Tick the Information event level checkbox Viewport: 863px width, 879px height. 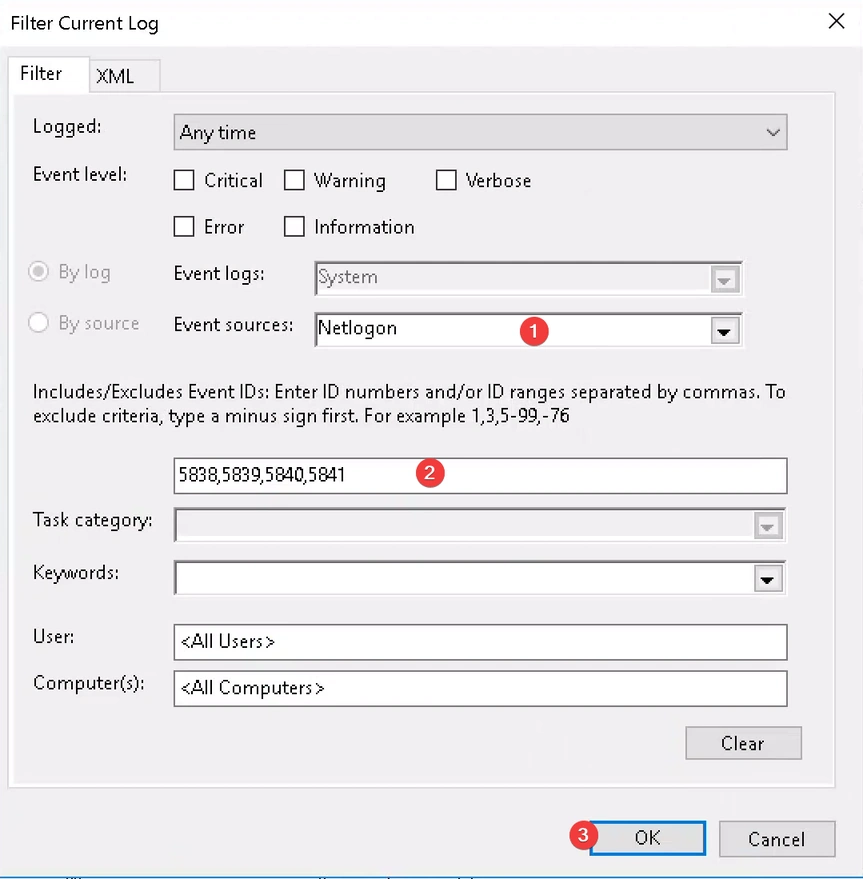(294, 227)
